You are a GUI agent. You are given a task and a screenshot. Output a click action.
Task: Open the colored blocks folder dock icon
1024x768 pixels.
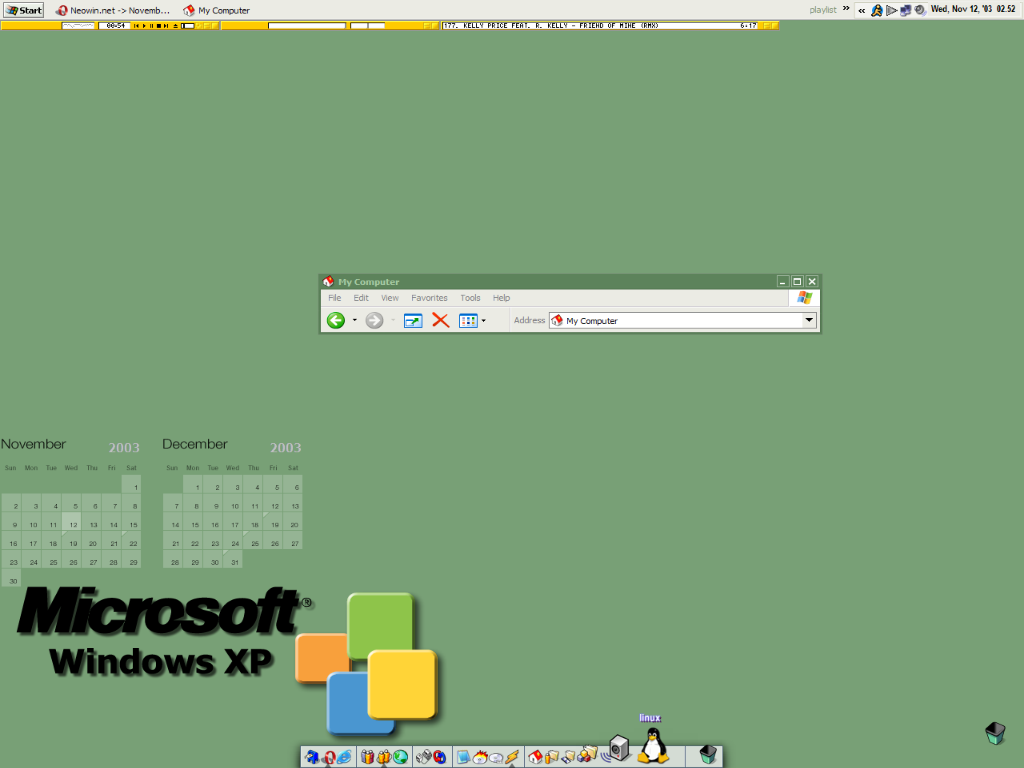(587, 754)
